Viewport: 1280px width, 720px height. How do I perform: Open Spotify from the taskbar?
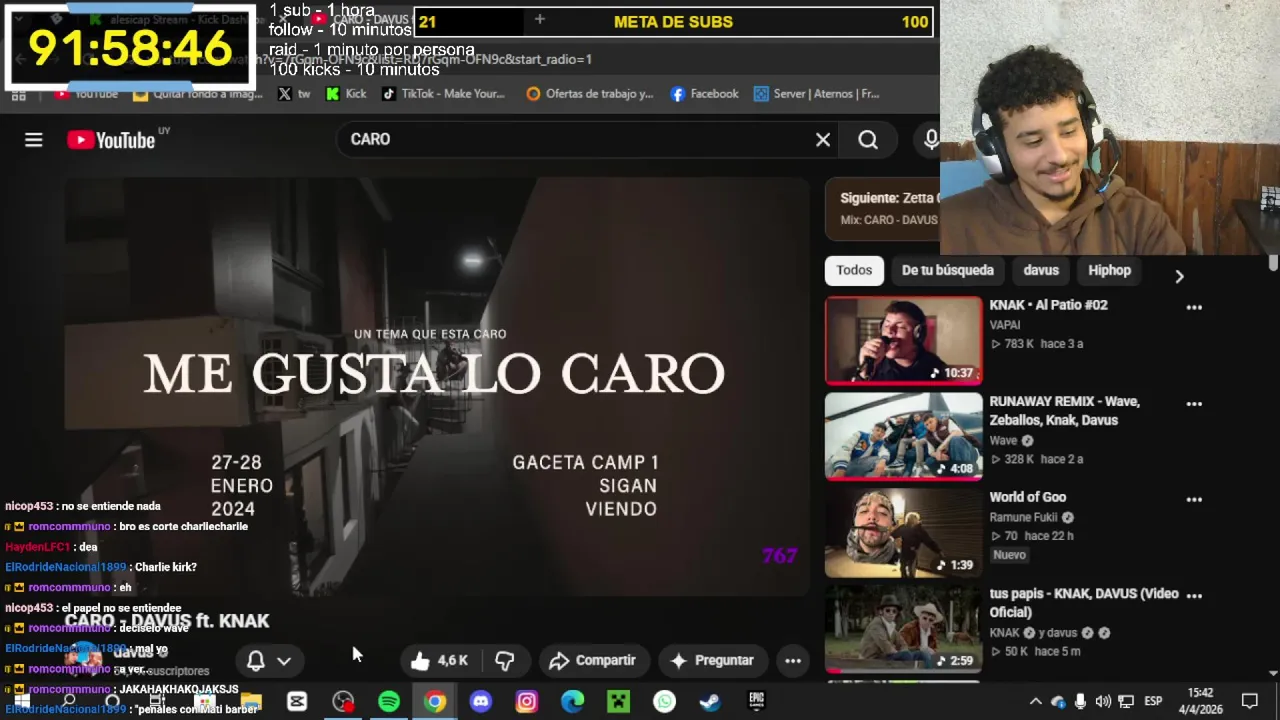389,702
